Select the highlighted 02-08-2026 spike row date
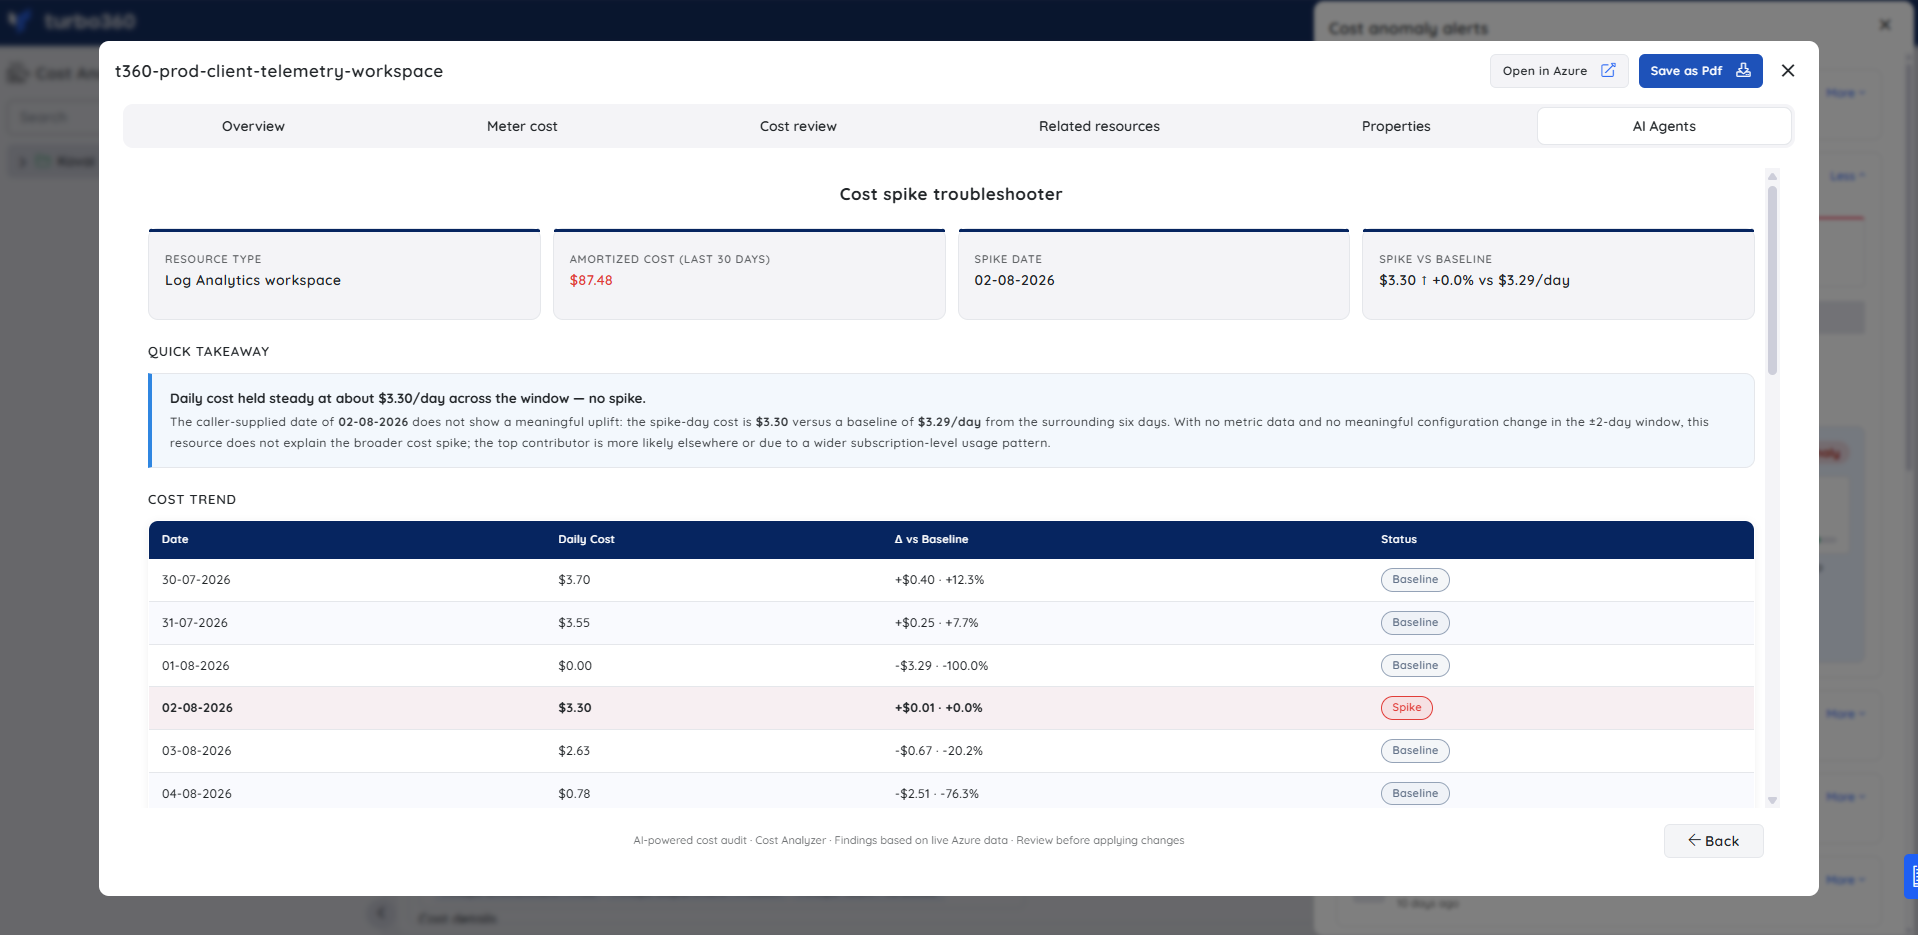 pyautogui.click(x=197, y=708)
